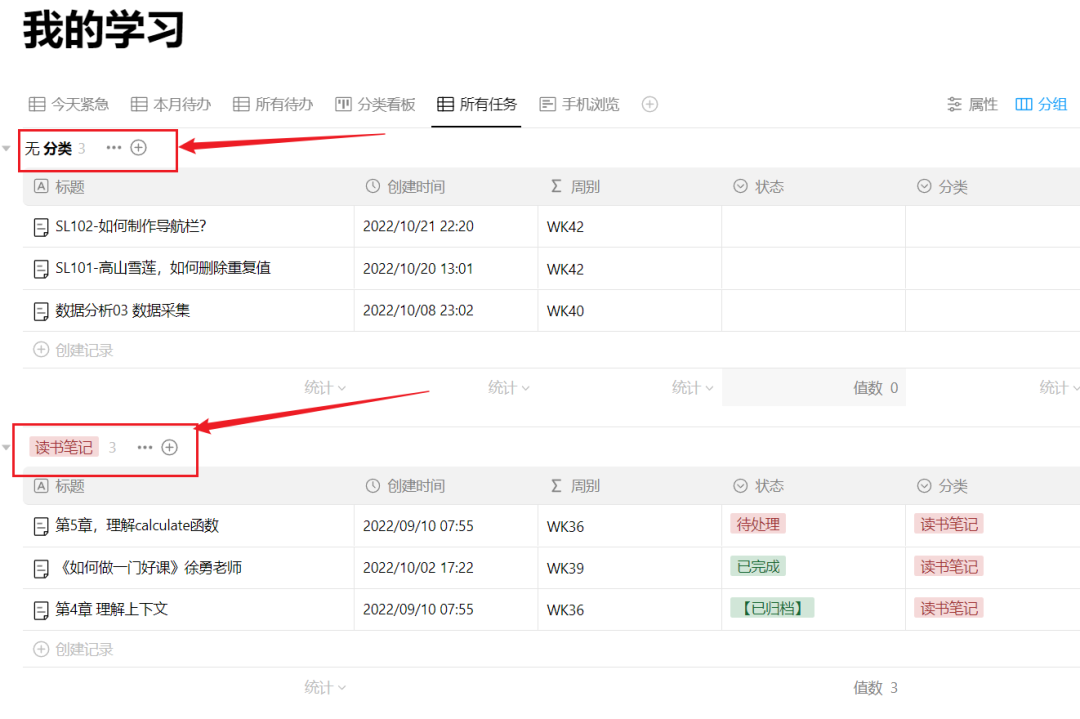Select the 所有待办 view tab
The width and height of the screenshot is (1080, 719).
pyautogui.click(x=273, y=104)
